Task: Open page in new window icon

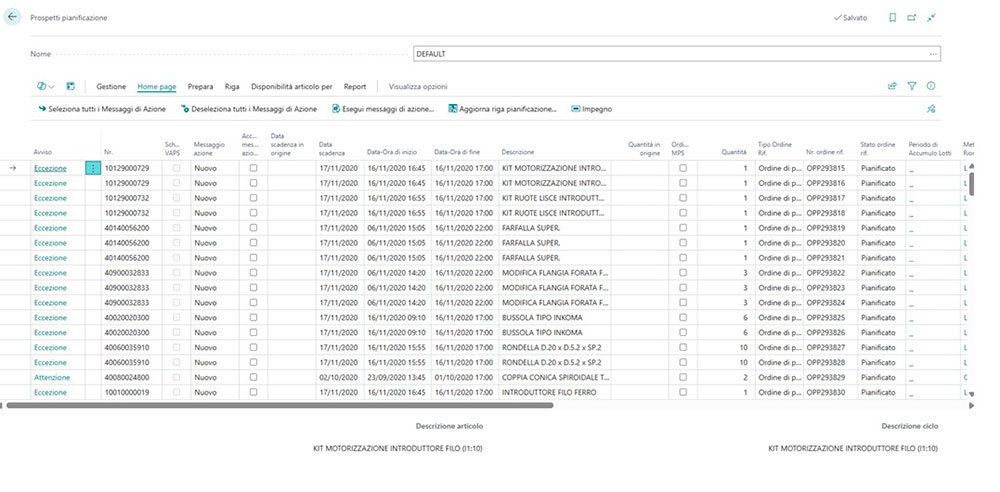Action: (x=912, y=18)
